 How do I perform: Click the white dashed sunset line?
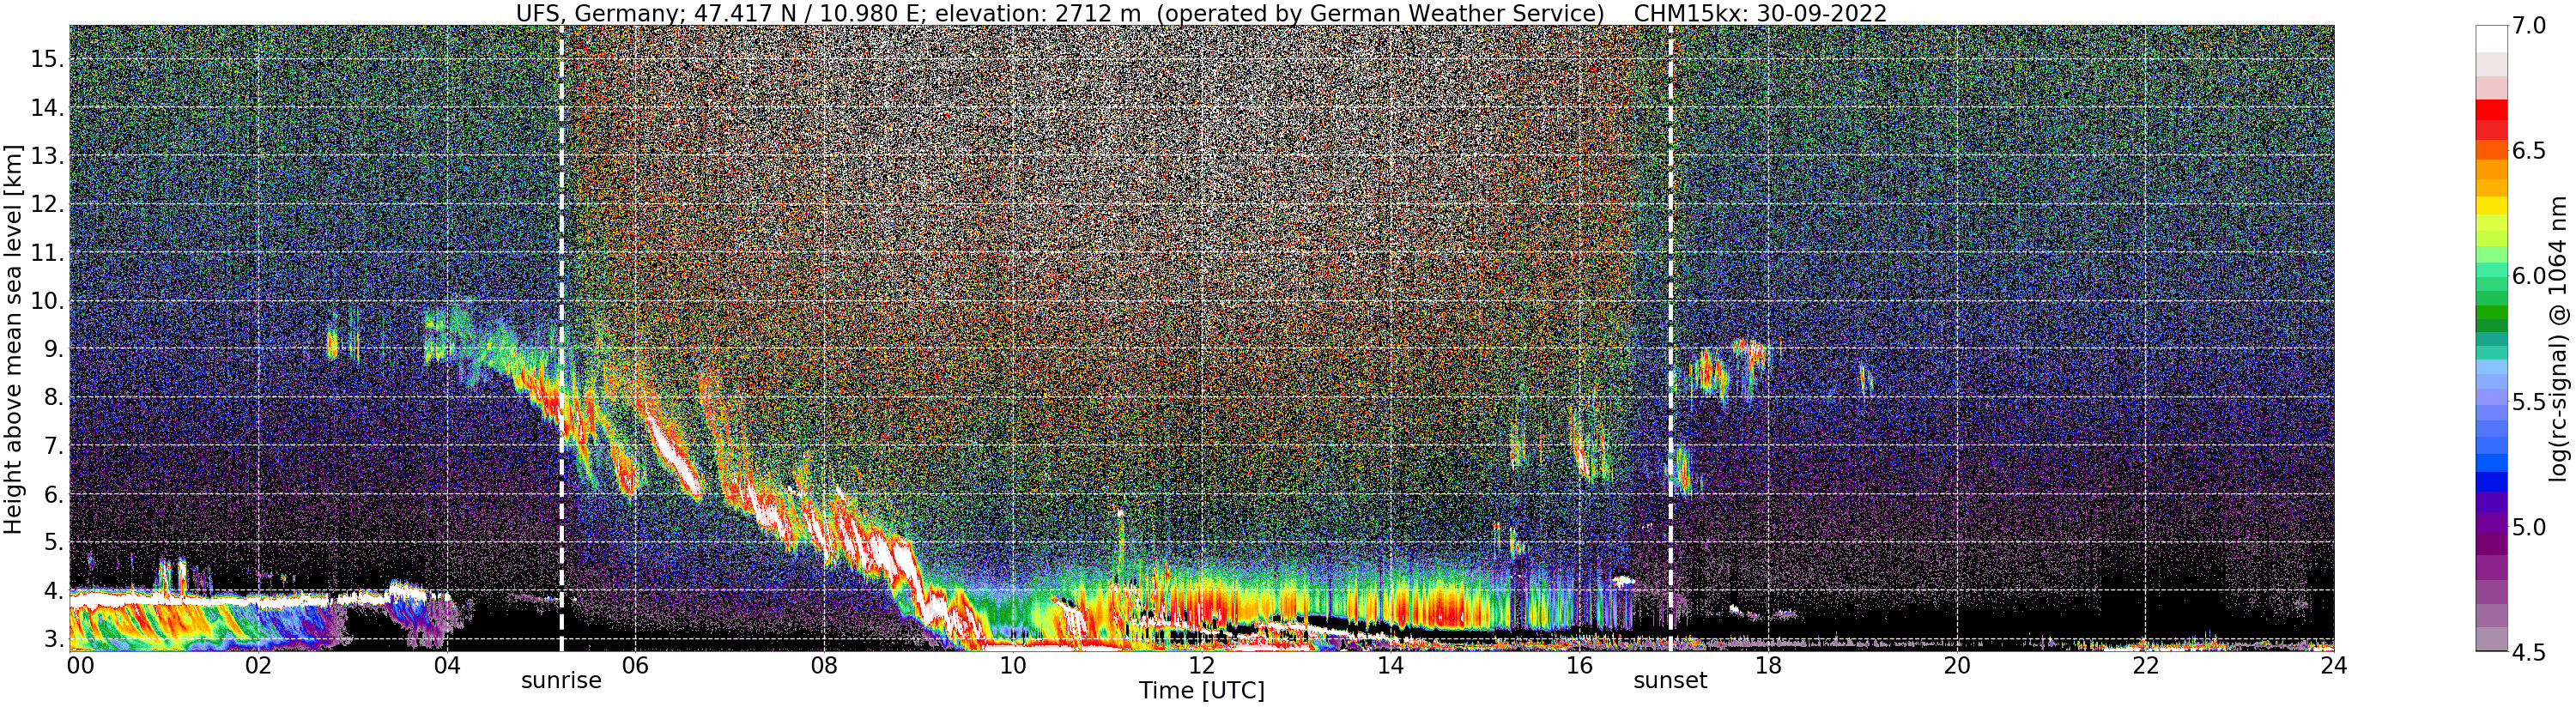1671,338
